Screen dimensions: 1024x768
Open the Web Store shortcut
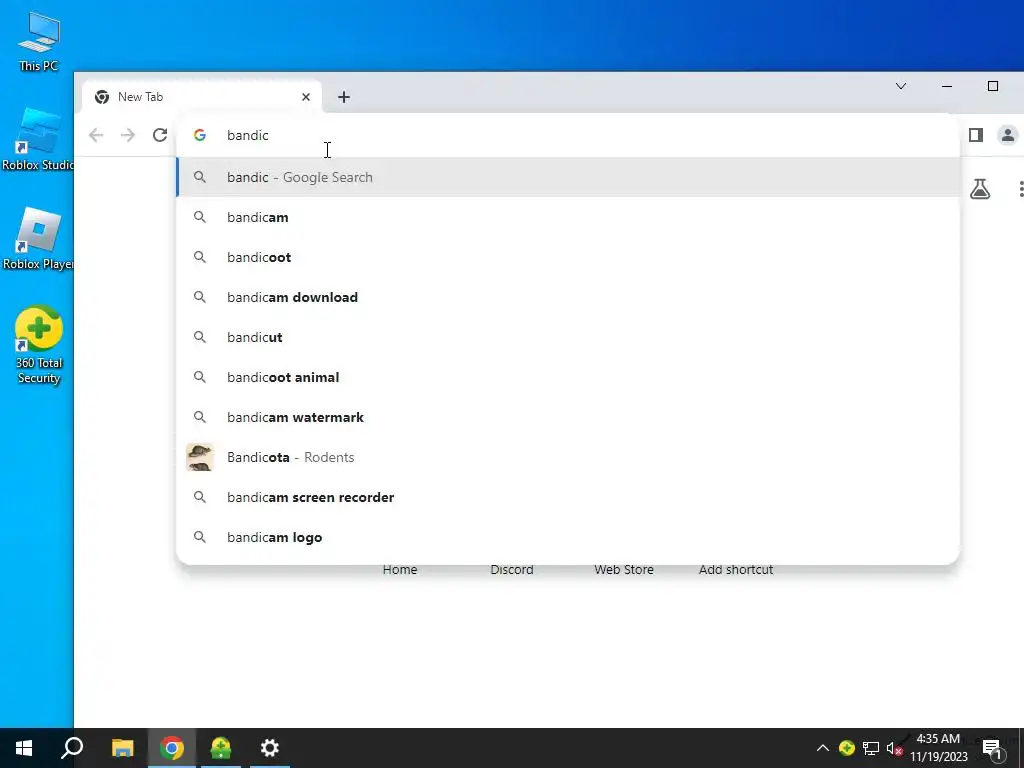(624, 569)
